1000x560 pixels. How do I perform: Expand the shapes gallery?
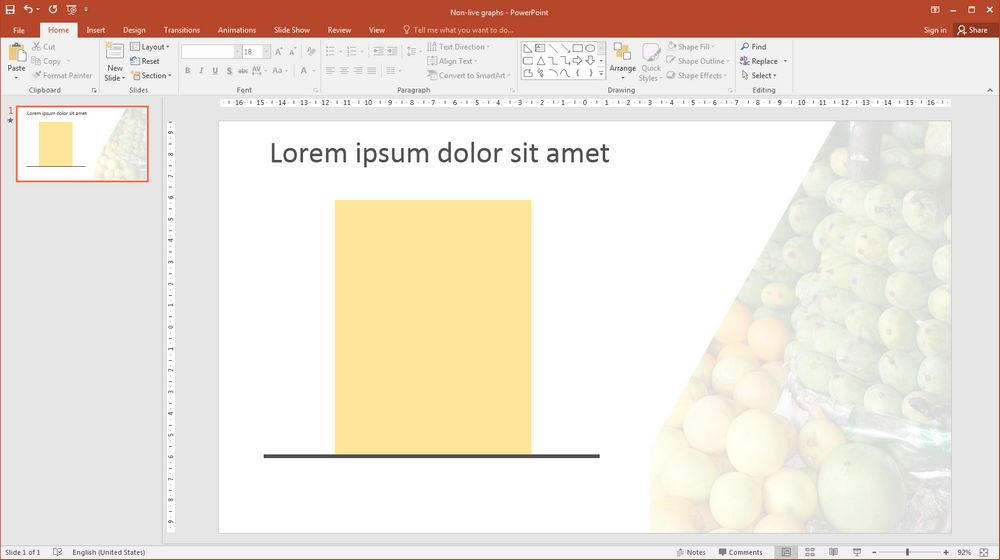601,74
